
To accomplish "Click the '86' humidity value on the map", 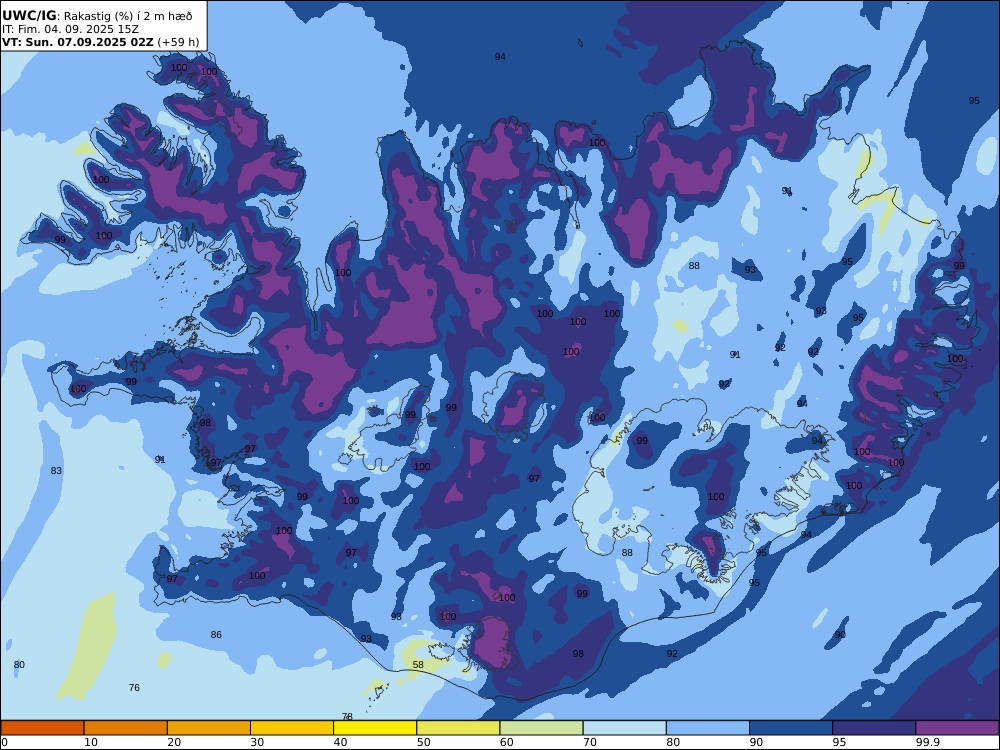I will tap(216, 635).
